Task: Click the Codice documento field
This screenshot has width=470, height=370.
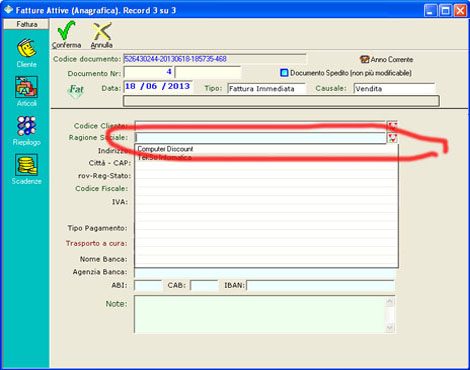Action: (215, 59)
